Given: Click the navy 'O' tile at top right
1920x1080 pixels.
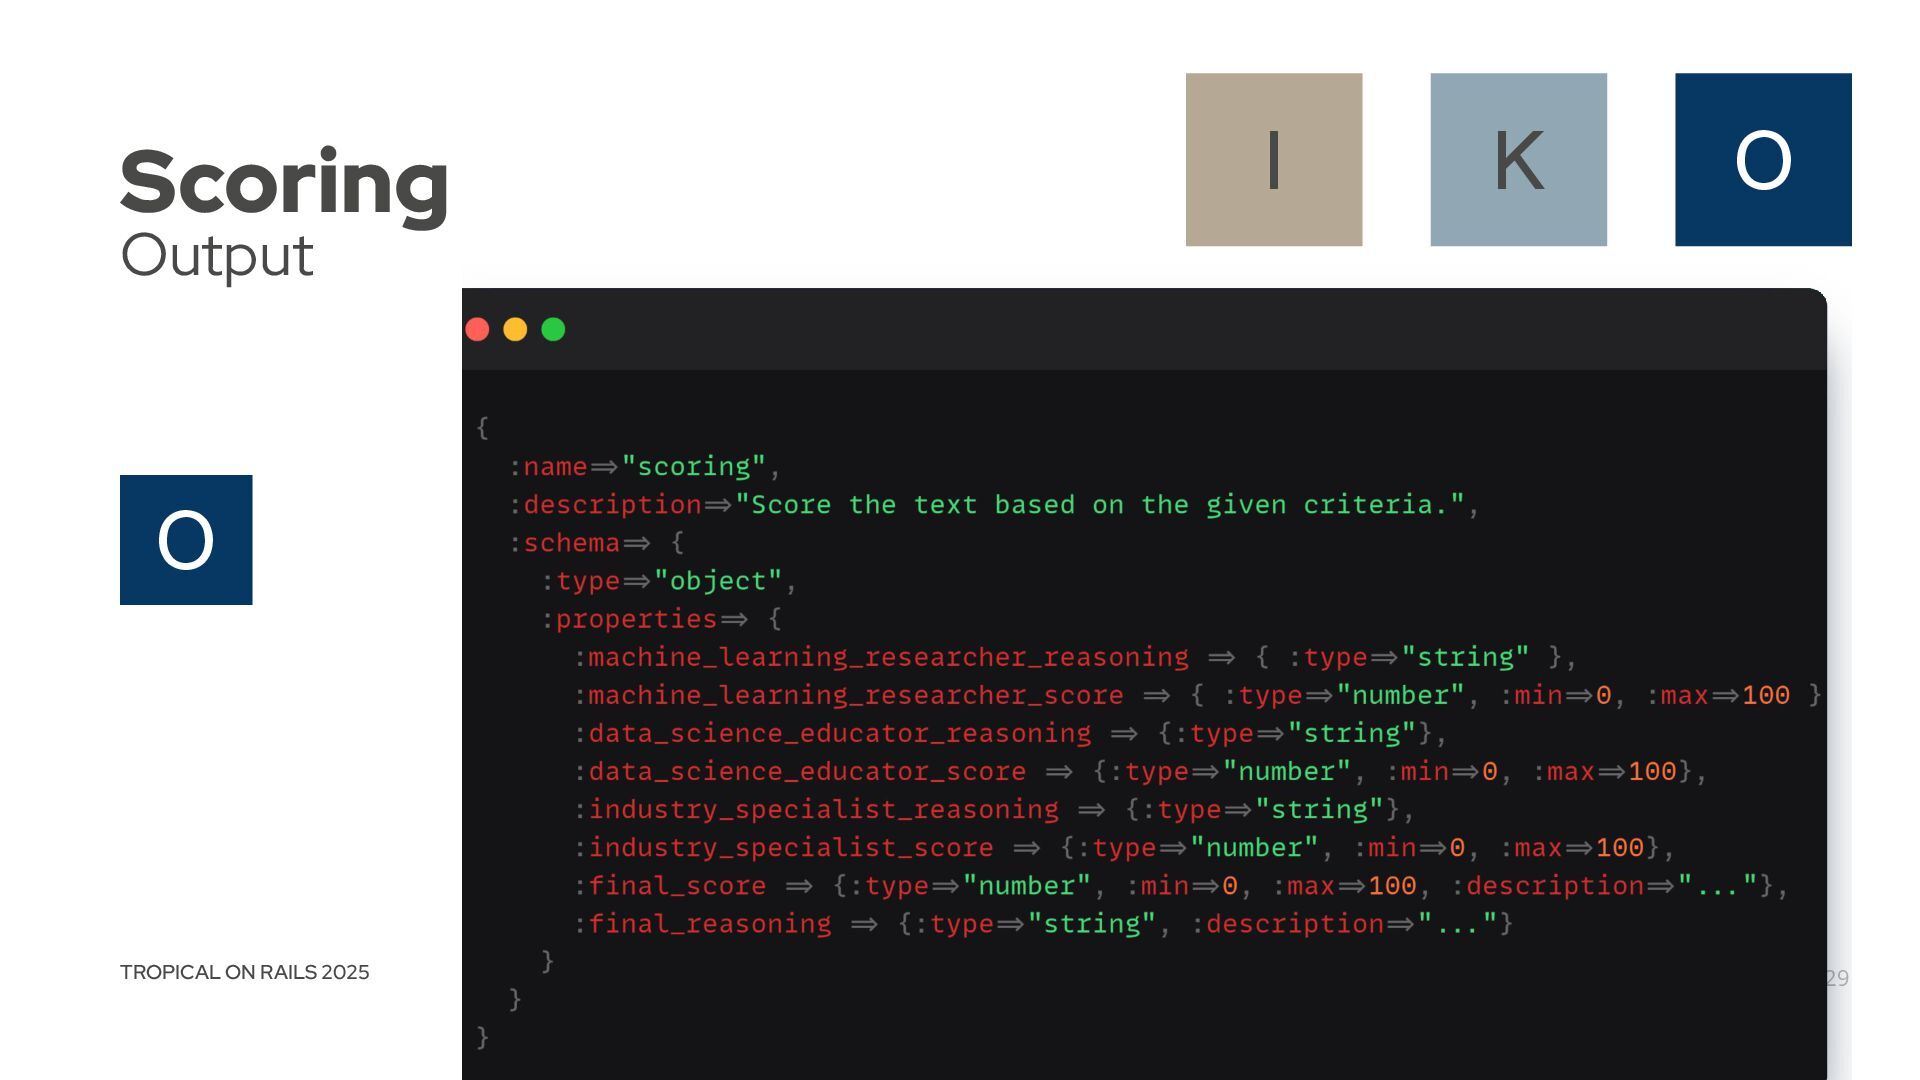Looking at the screenshot, I should coord(1763,159).
